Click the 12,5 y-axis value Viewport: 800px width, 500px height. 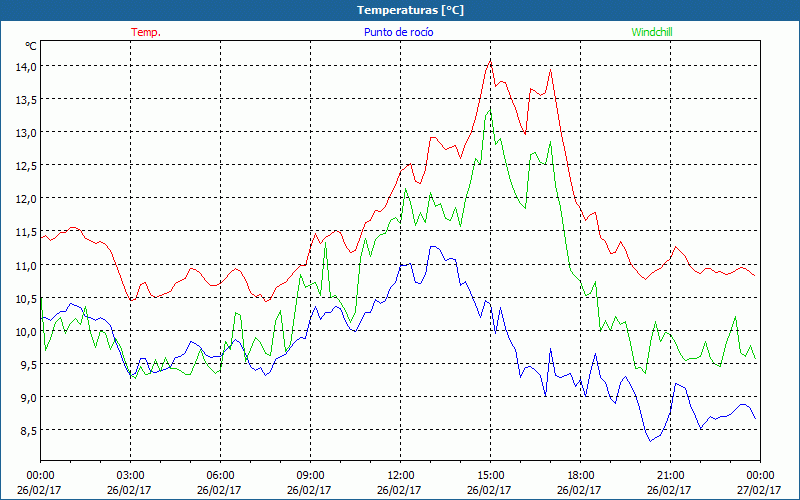tap(26, 166)
